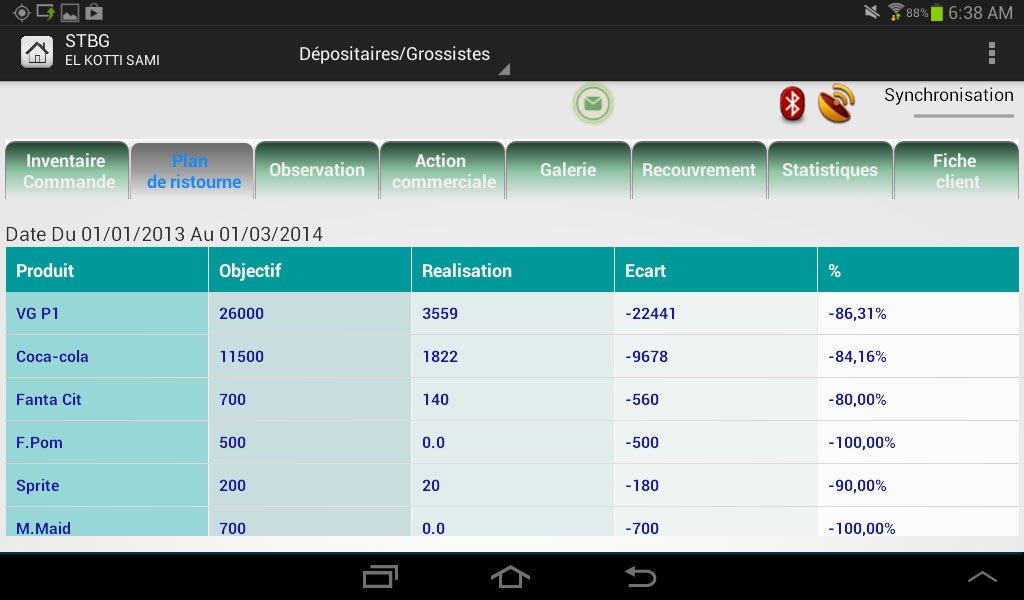
Task: Open the Observation tab
Action: 317,171
